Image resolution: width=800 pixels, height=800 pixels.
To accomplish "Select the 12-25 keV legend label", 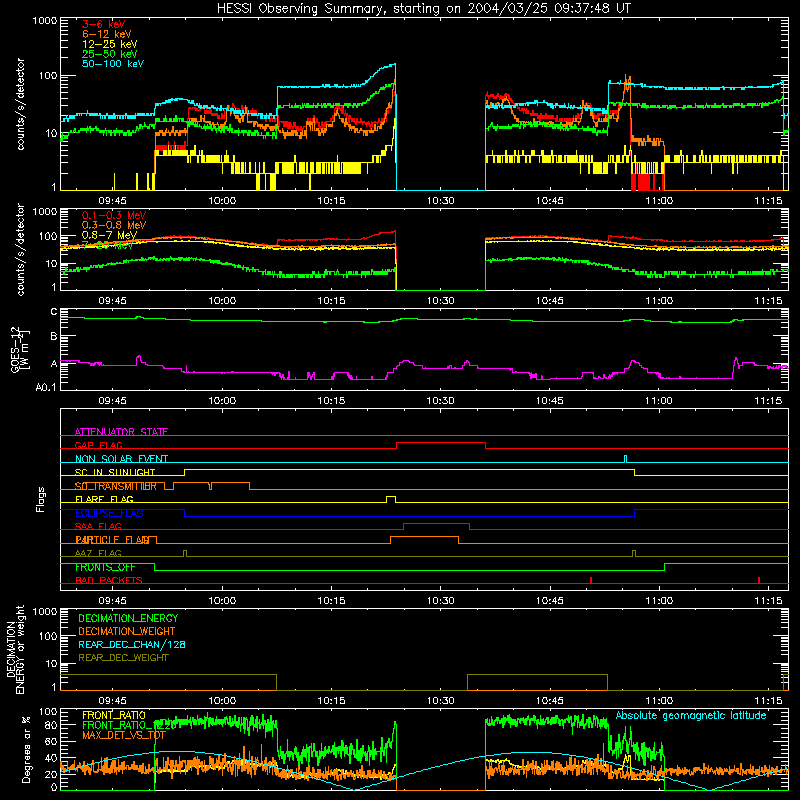I will tap(110, 44).
